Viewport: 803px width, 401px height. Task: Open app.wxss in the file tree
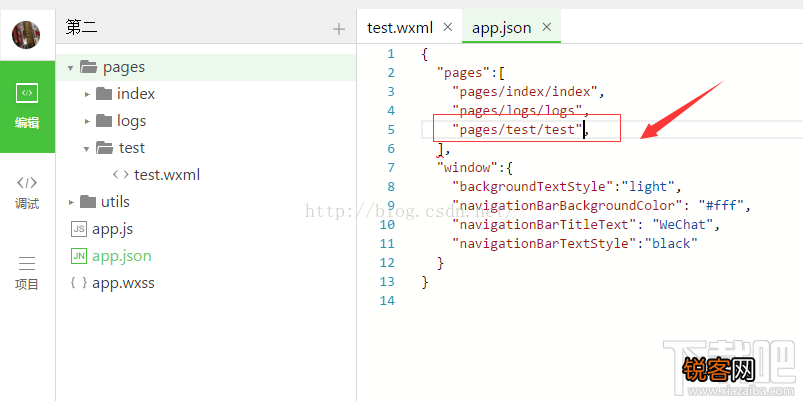coord(123,283)
